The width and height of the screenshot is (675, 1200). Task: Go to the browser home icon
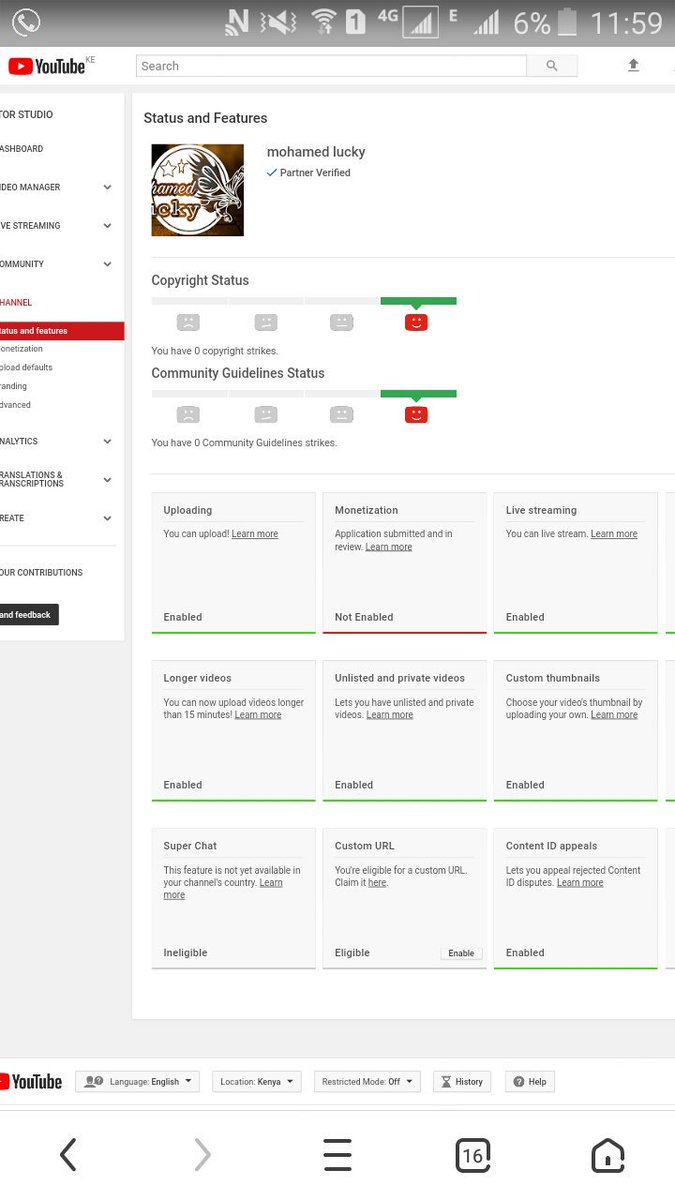coord(608,1155)
